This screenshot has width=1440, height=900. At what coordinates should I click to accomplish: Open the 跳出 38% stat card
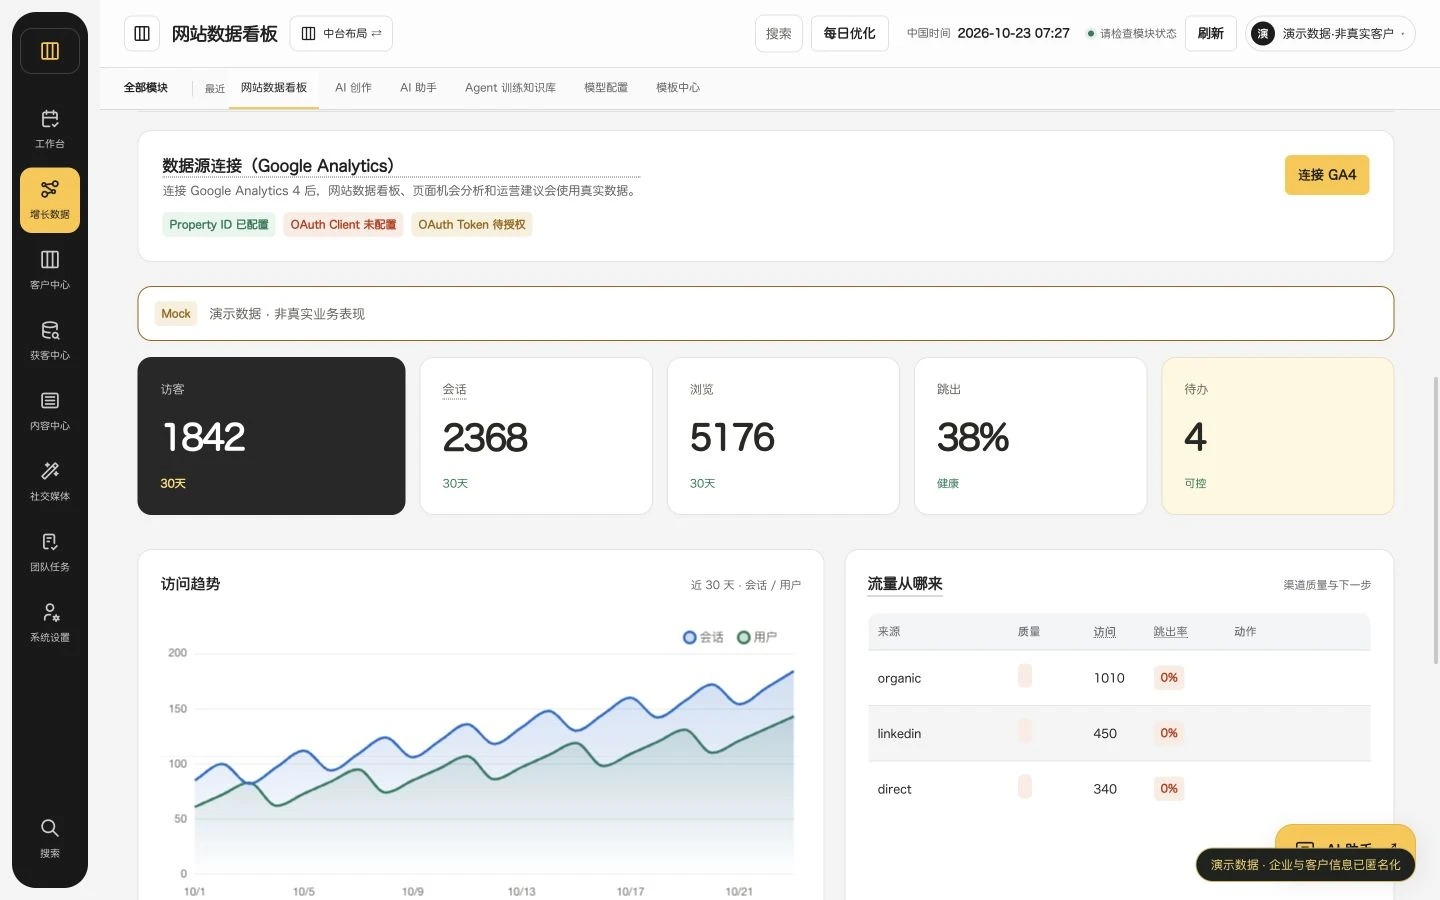click(x=1030, y=436)
